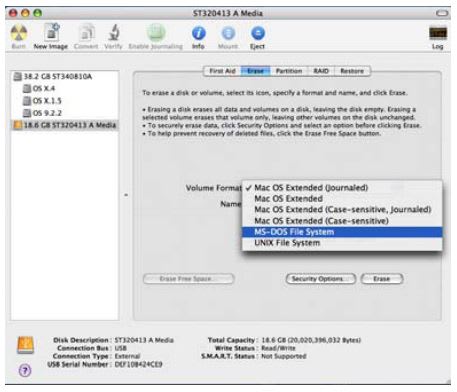Click the Connection Type External text
The width and height of the screenshot is (457, 392).
127,356
